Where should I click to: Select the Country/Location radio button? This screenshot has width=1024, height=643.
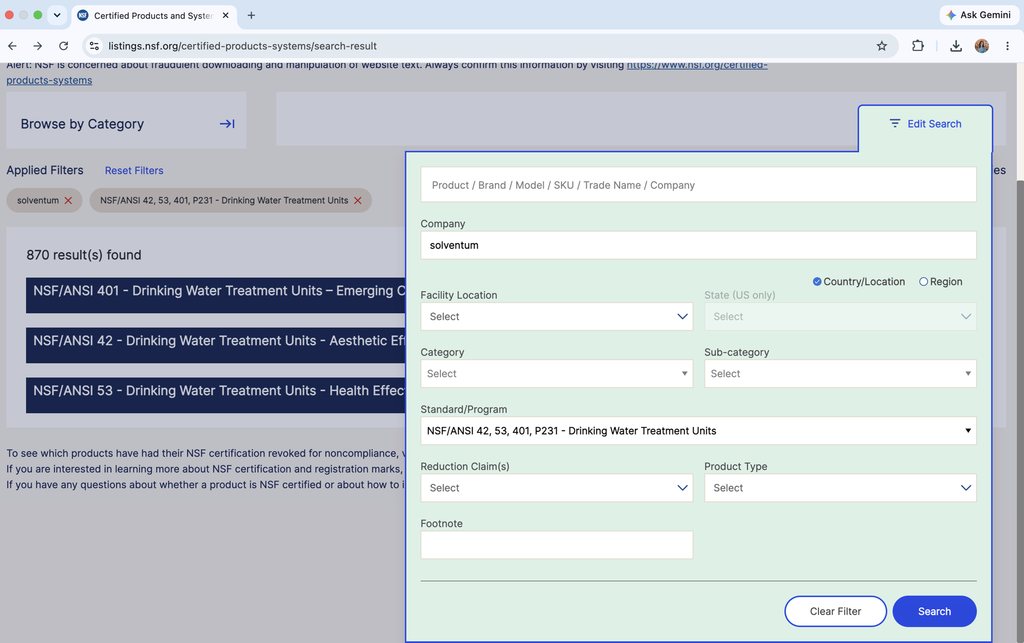tap(817, 281)
